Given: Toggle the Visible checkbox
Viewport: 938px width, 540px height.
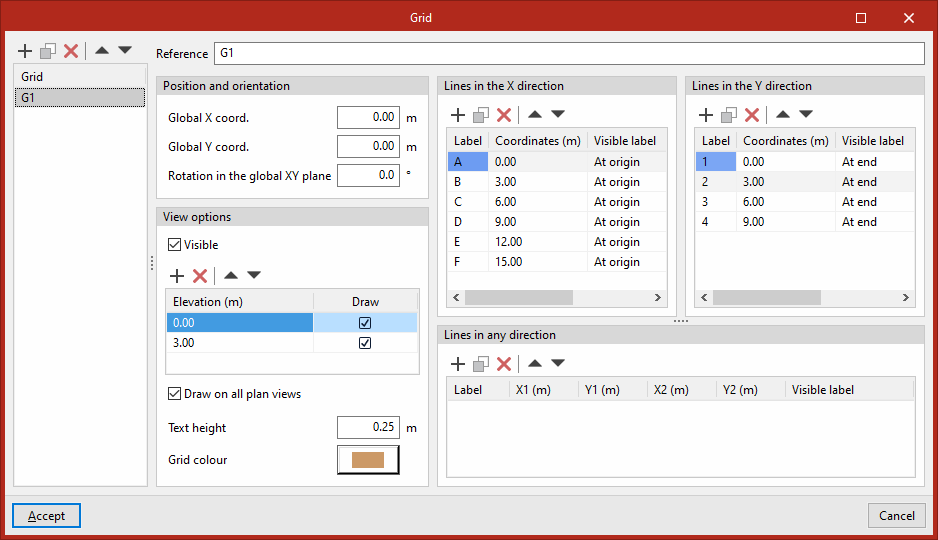Looking at the screenshot, I should coord(174,245).
